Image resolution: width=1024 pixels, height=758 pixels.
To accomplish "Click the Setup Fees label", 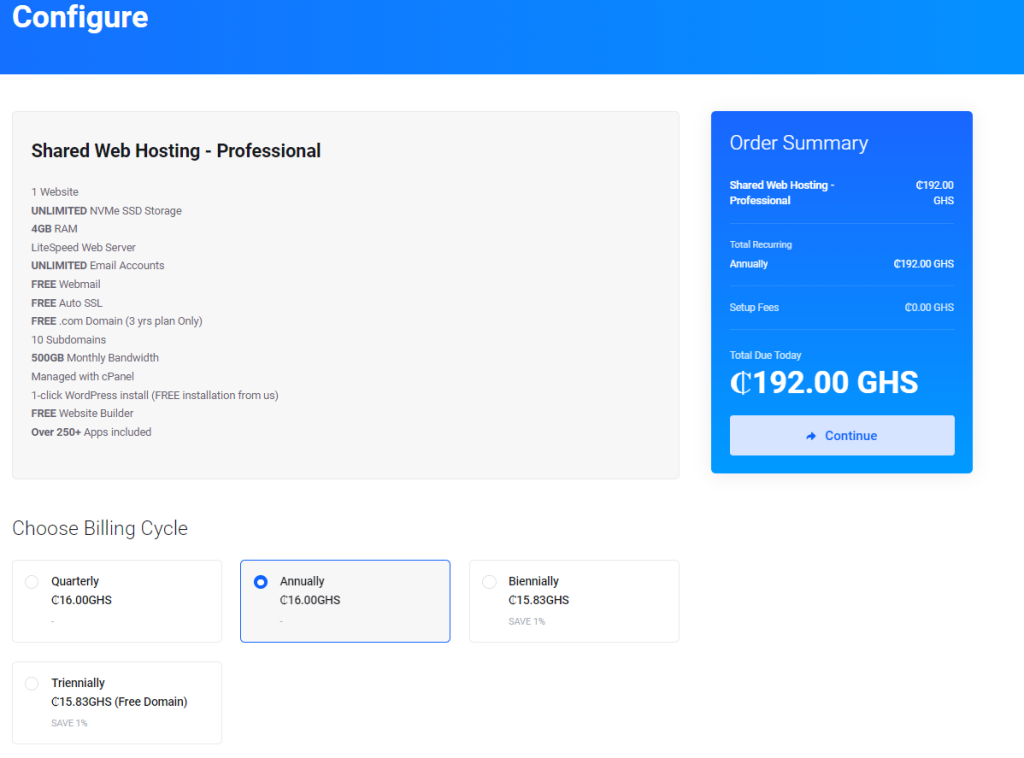I will (754, 308).
